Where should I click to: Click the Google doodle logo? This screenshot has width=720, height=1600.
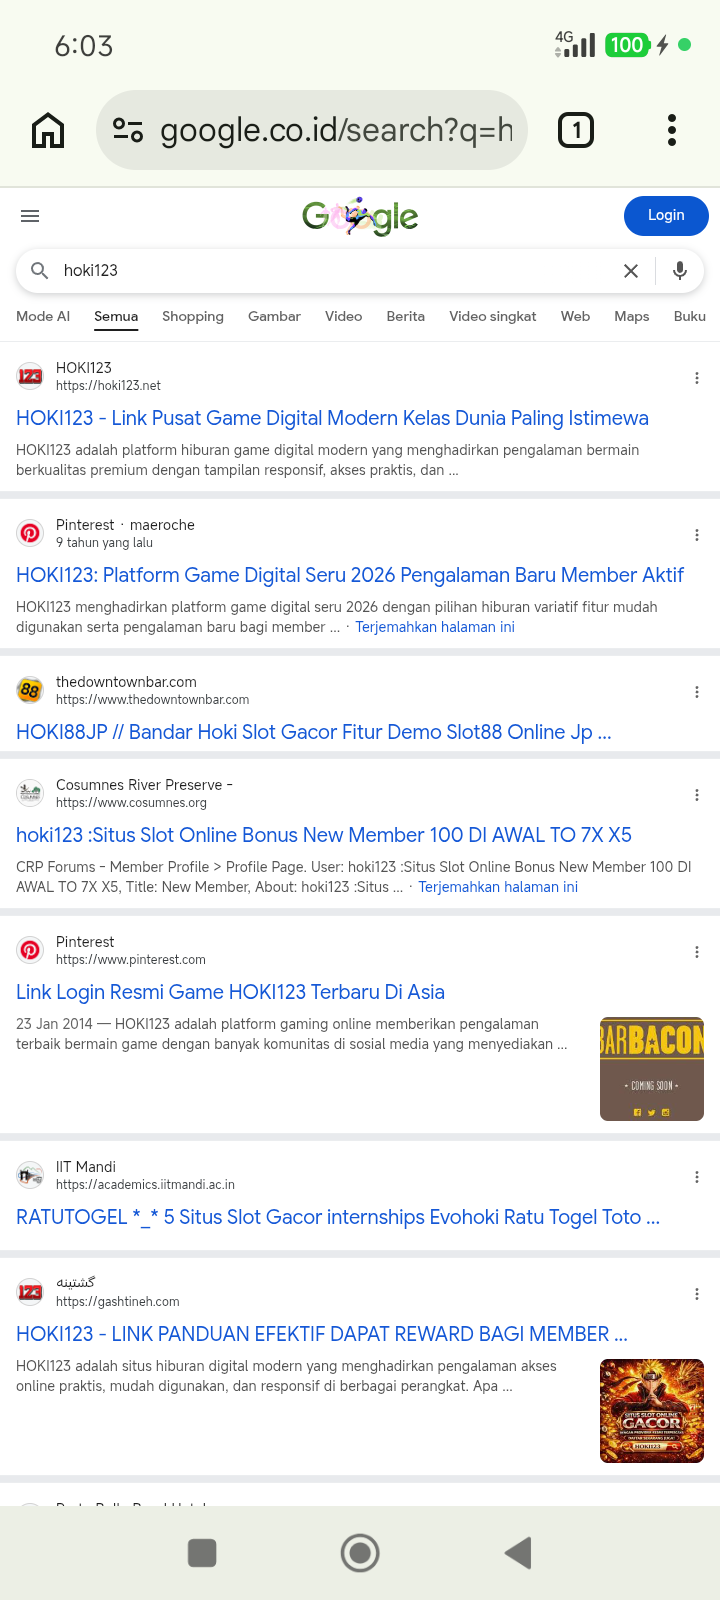(x=360, y=216)
